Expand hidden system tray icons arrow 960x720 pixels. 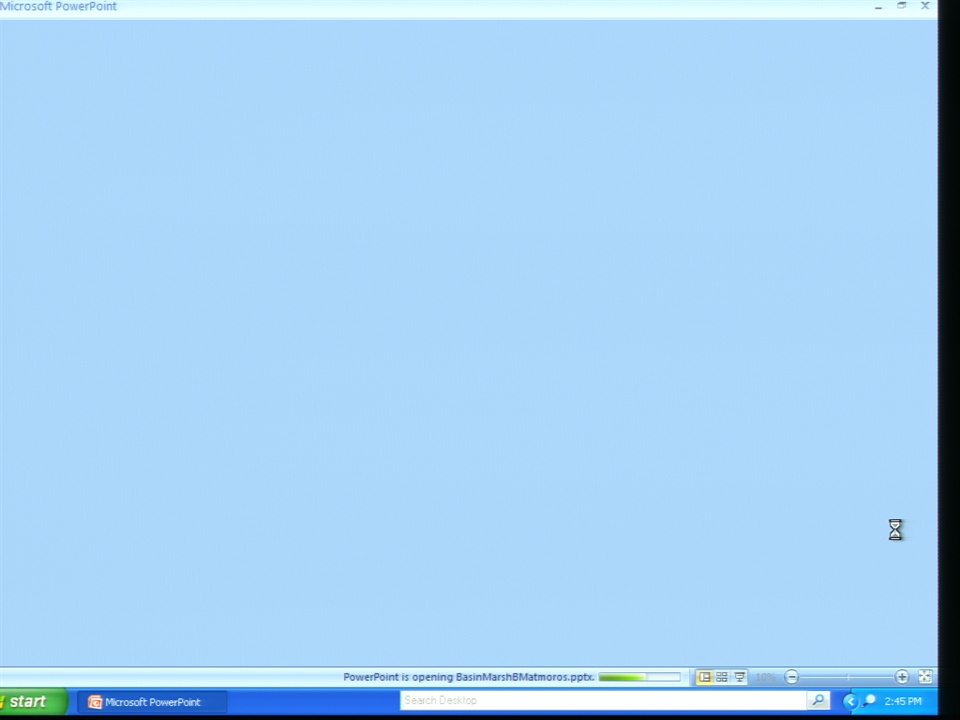850,702
